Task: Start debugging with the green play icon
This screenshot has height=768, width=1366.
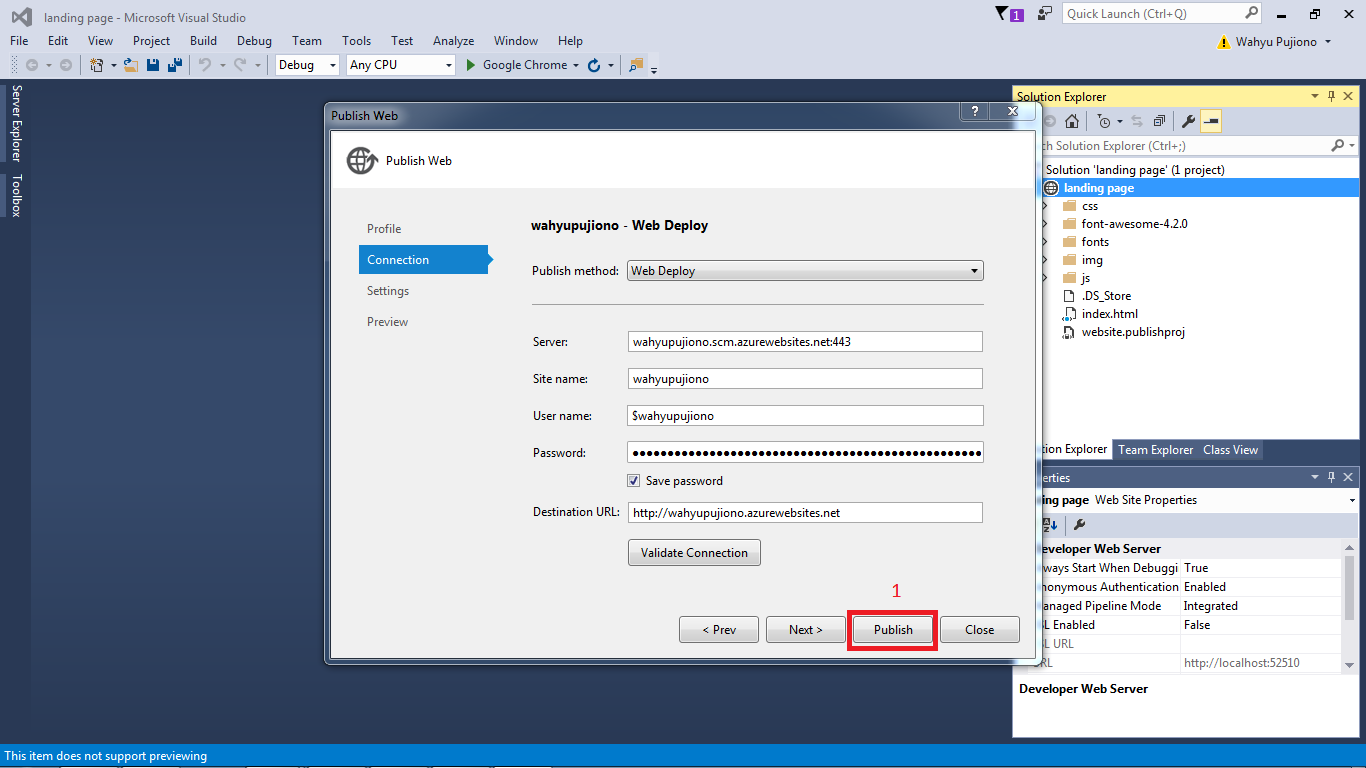Action: pos(471,65)
